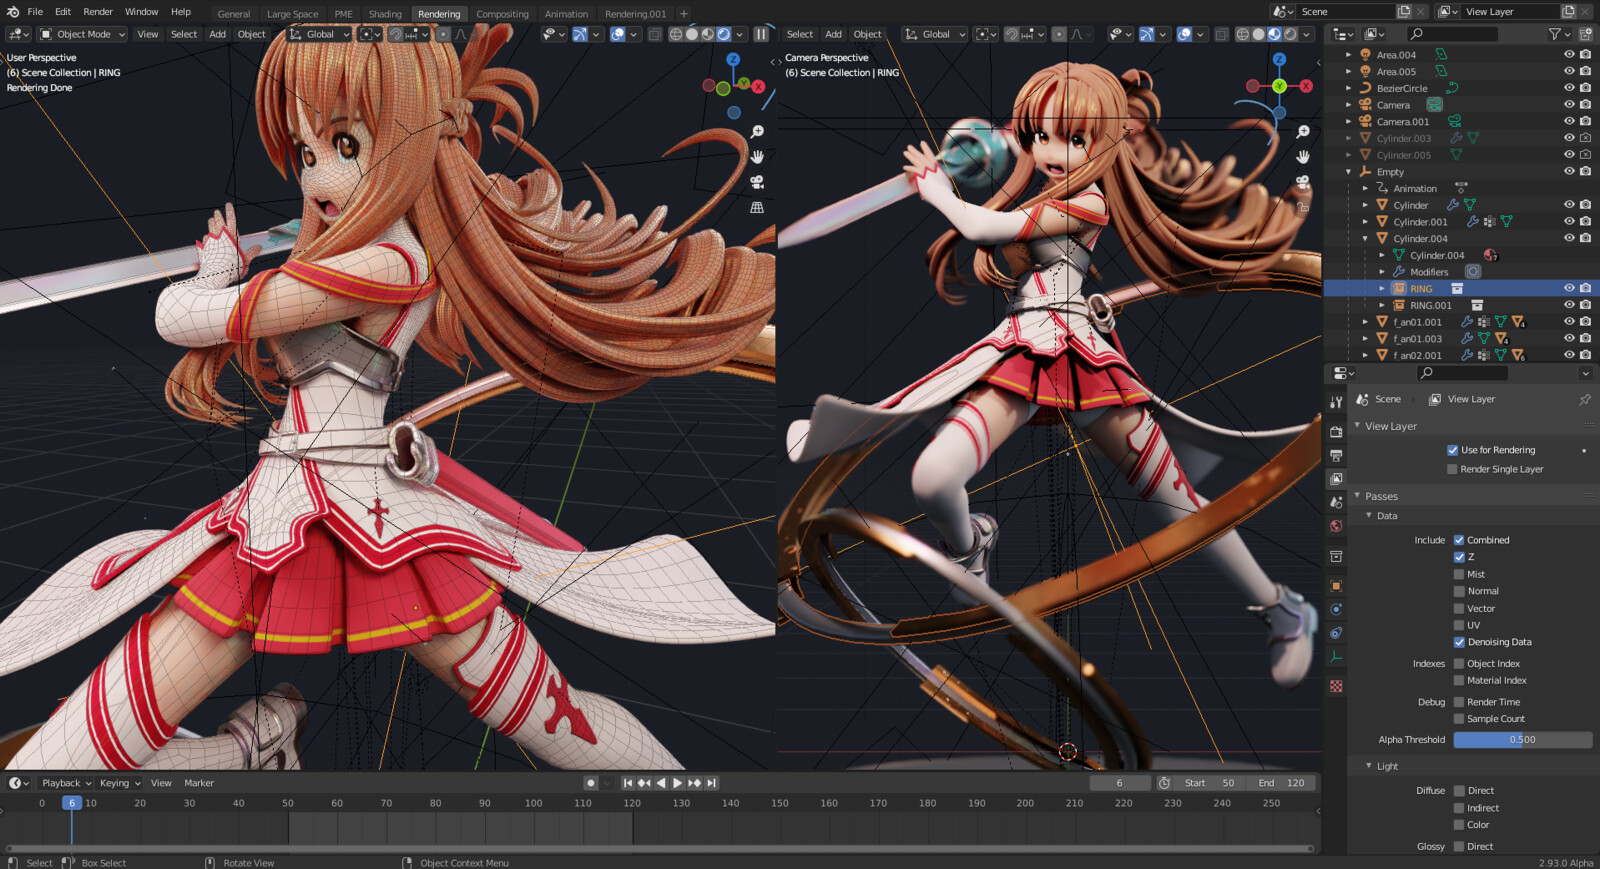1600x869 pixels.
Task: Click pan hand icon in camera viewport
Action: click(x=1303, y=157)
